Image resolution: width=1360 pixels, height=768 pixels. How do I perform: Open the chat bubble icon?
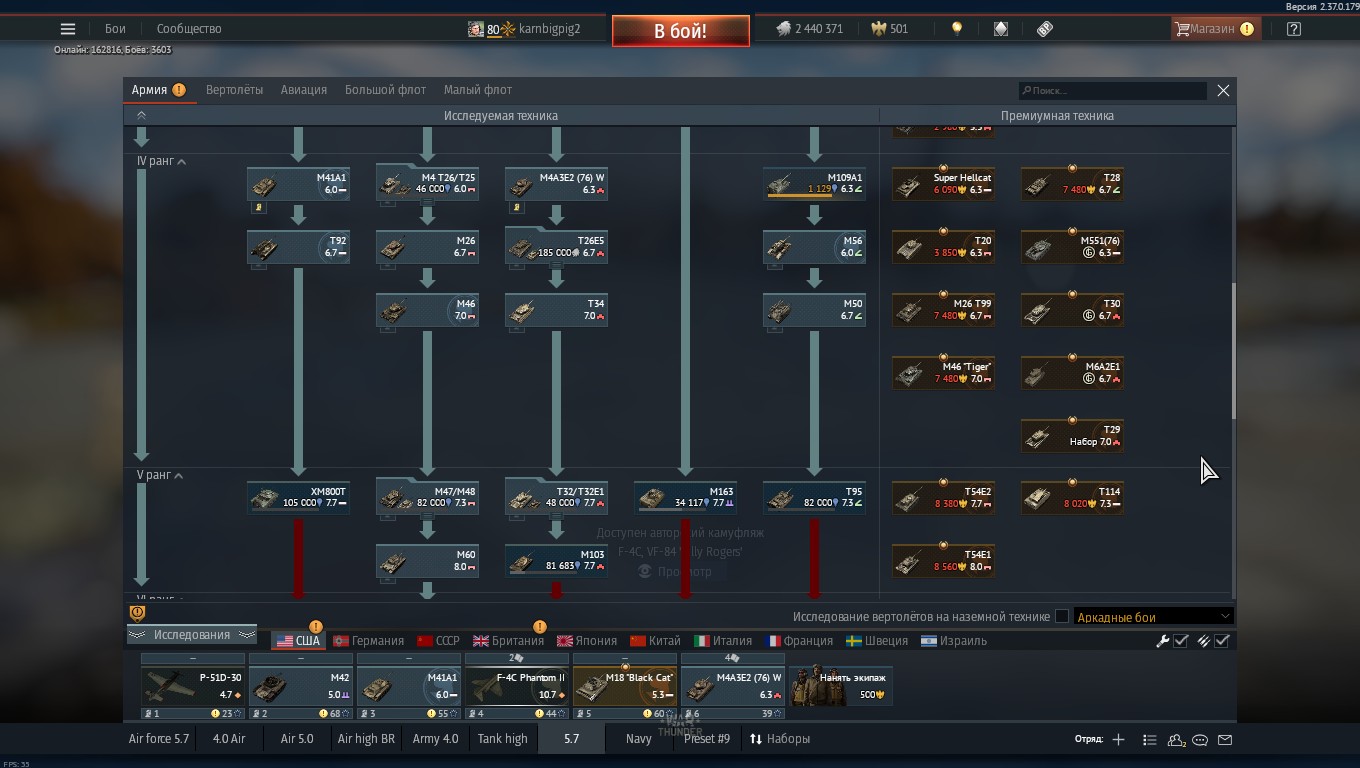click(x=1200, y=740)
